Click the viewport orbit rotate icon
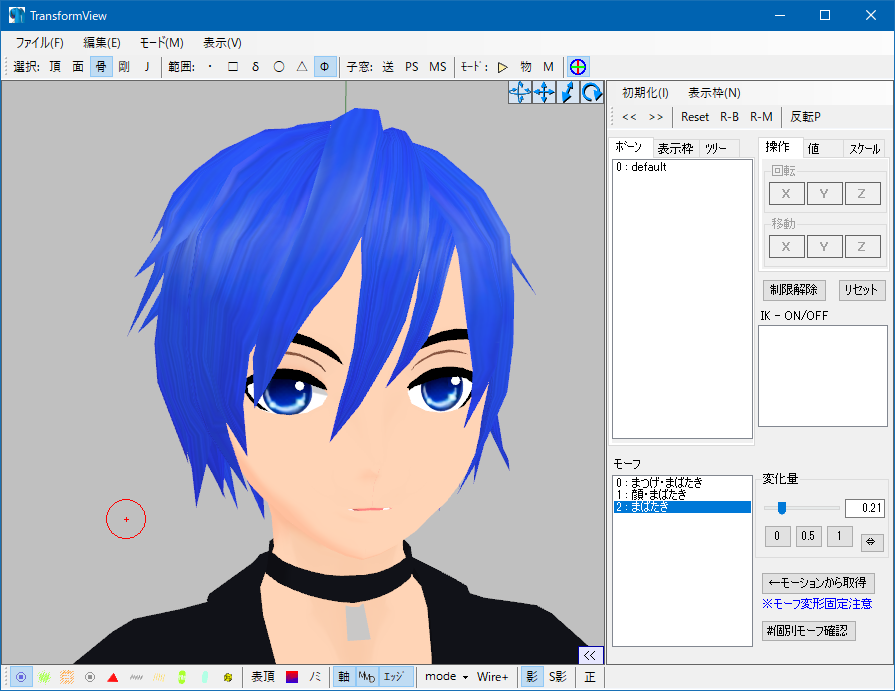Image resolution: width=895 pixels, height=691 pixels. tap(520, 92)
